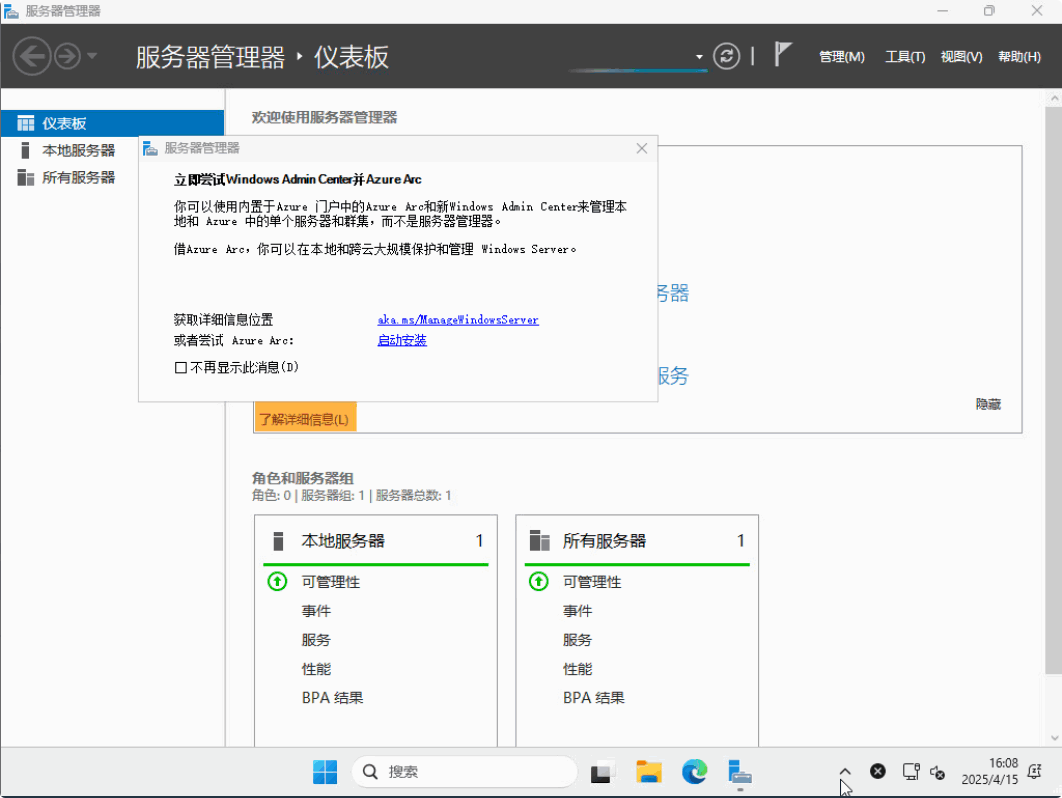1062x798 pixels.
Task: Open 性能 in 所有服务器 tile
Action: (x=578, y=669)
